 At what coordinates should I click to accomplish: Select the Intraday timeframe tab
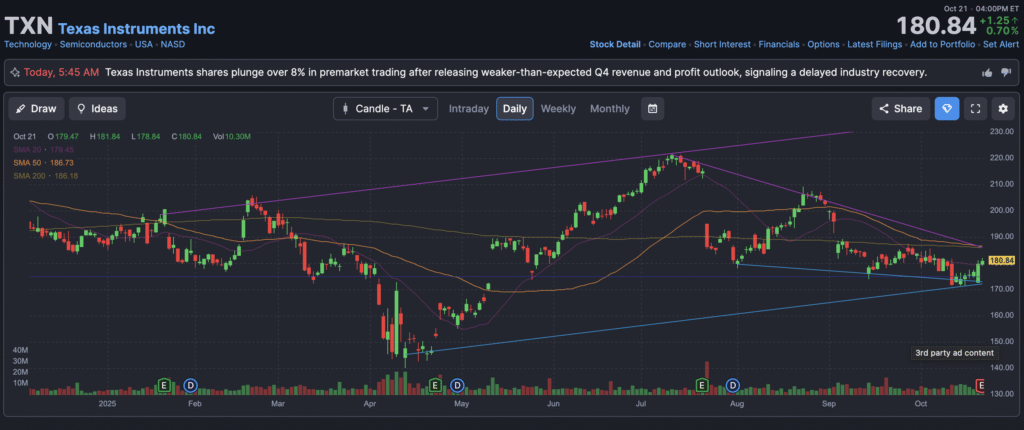tap(468, 108)
